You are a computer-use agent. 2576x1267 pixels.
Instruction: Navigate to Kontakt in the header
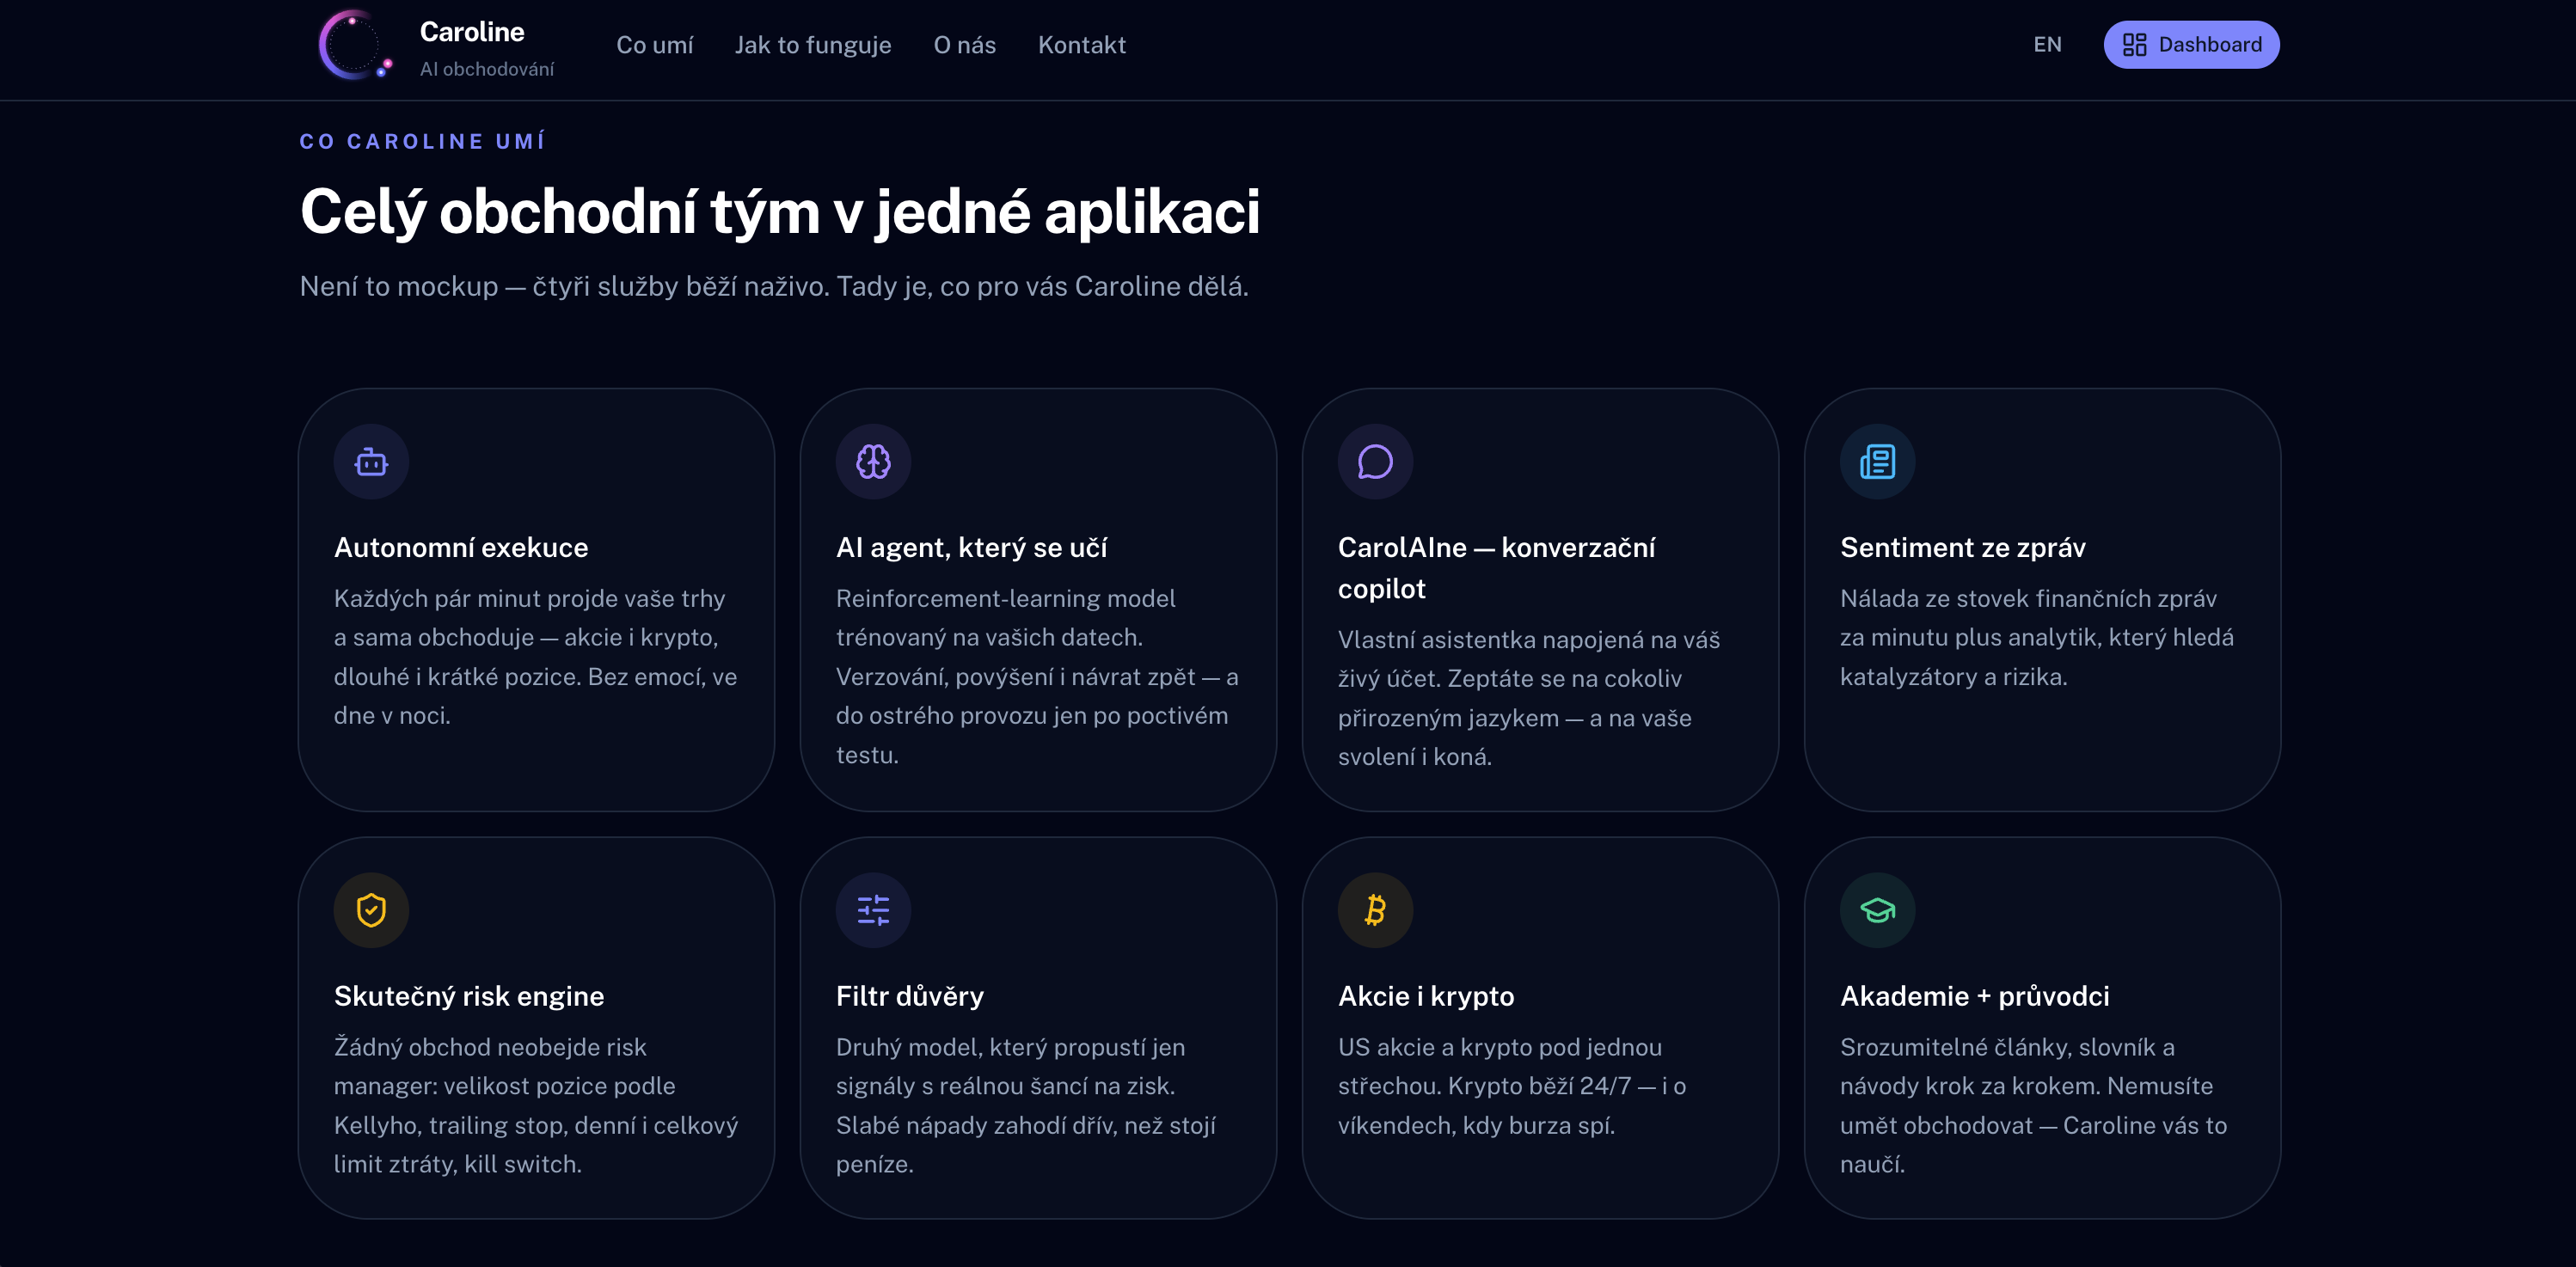[x=1081, y=45]
